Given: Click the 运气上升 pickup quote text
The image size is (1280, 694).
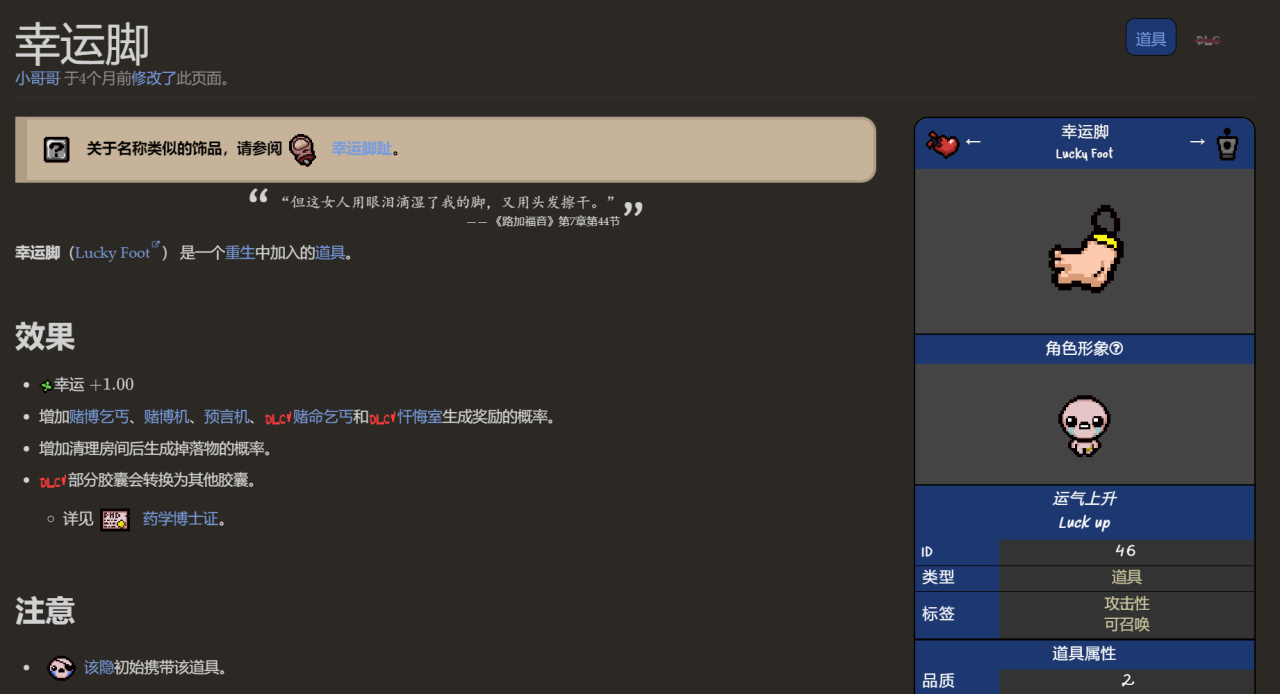Looking at the screenshot, I should click(x=1084, y=498).
